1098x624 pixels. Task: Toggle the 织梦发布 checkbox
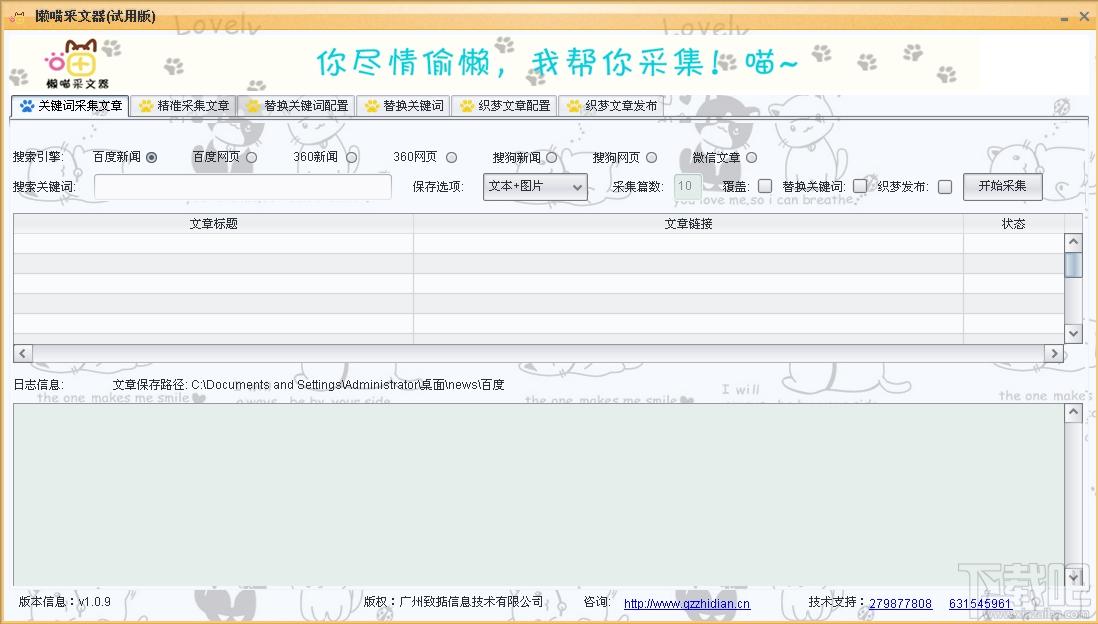(944, 186)
